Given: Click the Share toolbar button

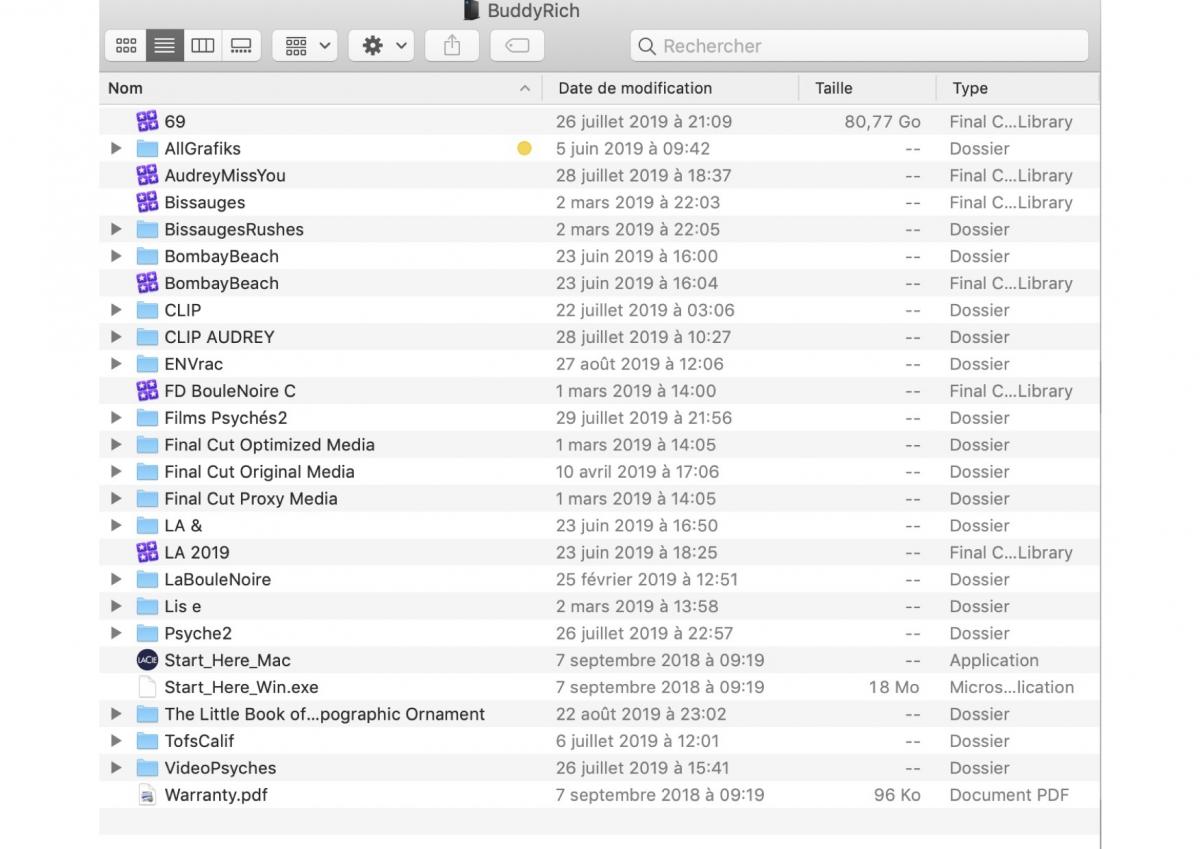Looking at the screenshot, I should coord(452,46).
